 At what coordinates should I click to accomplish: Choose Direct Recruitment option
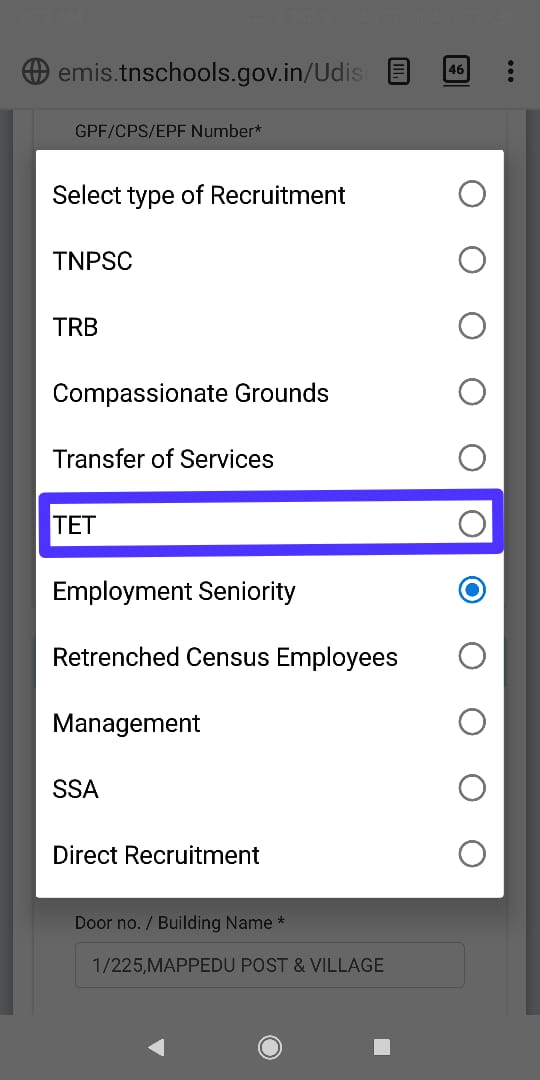[x=269, y=855]
